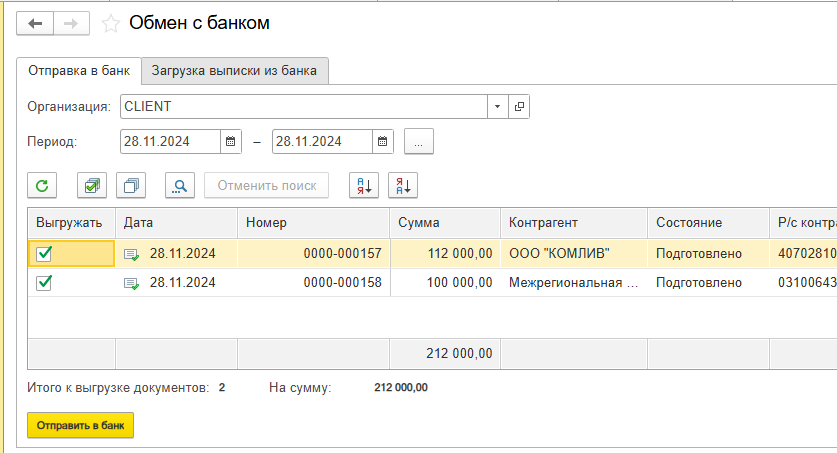Uncheck export for document 0000-000158
Screen dimensions: 837x453
[x=44, y=283]
